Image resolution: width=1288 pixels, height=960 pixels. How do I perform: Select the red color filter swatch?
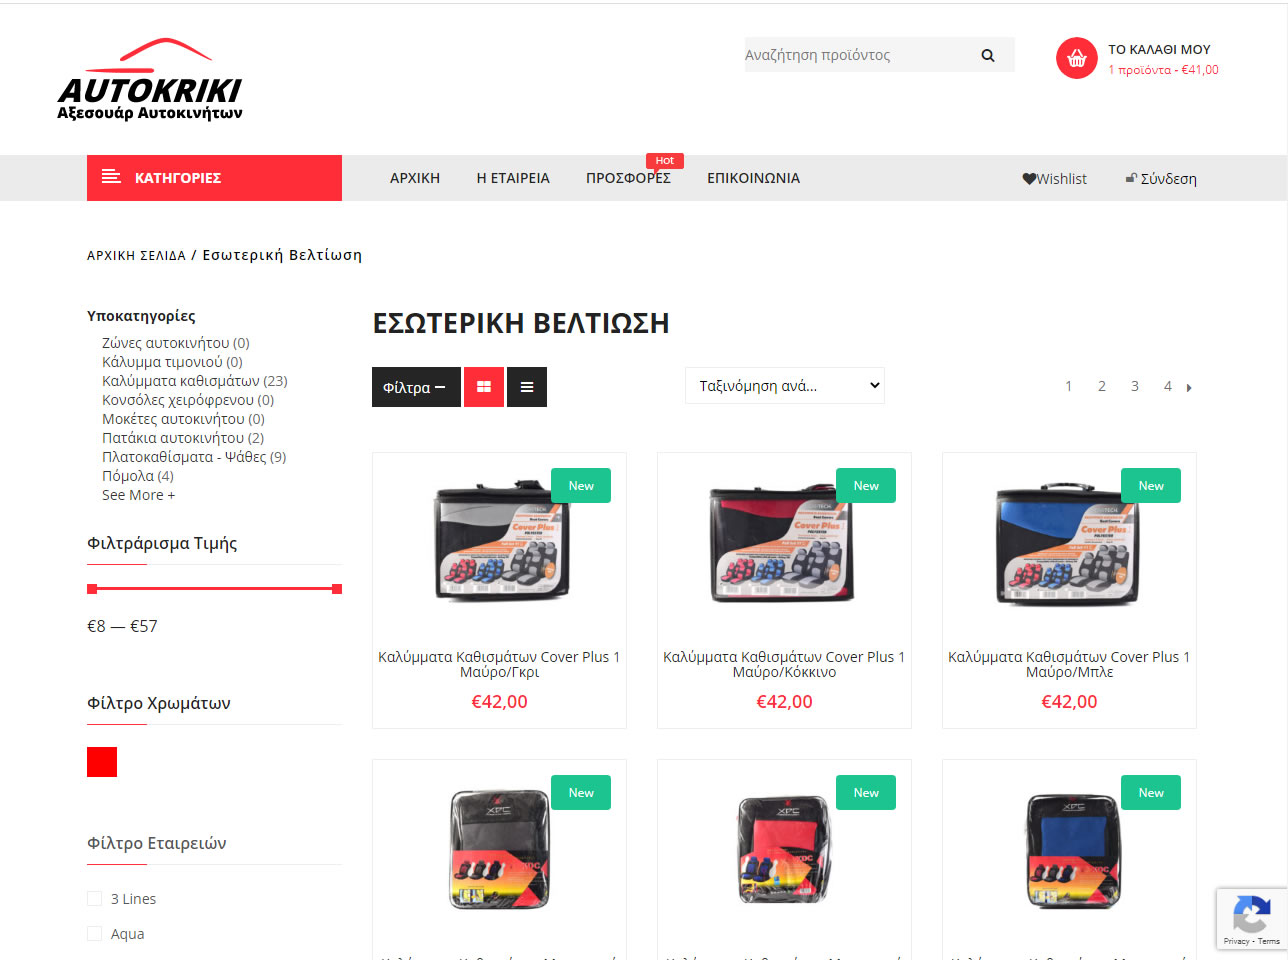(x=102, y=762)
